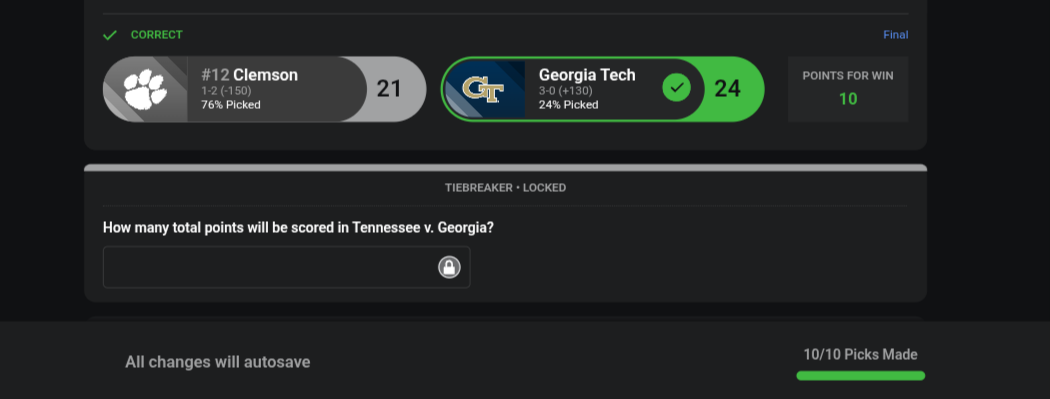The height and width of the screenshot is (399, 1050).
Task: Click the Points For Win 10 box
Action: point(848,89)
